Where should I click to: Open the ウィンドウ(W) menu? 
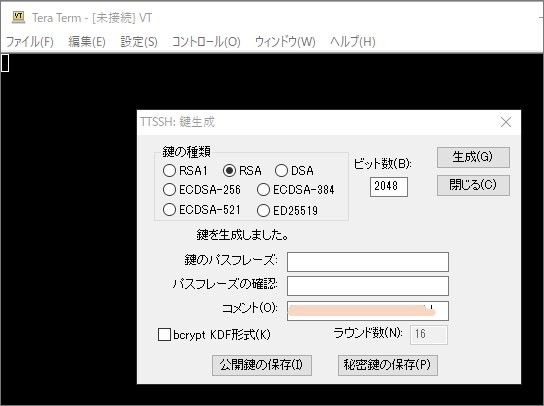[285, 42]
